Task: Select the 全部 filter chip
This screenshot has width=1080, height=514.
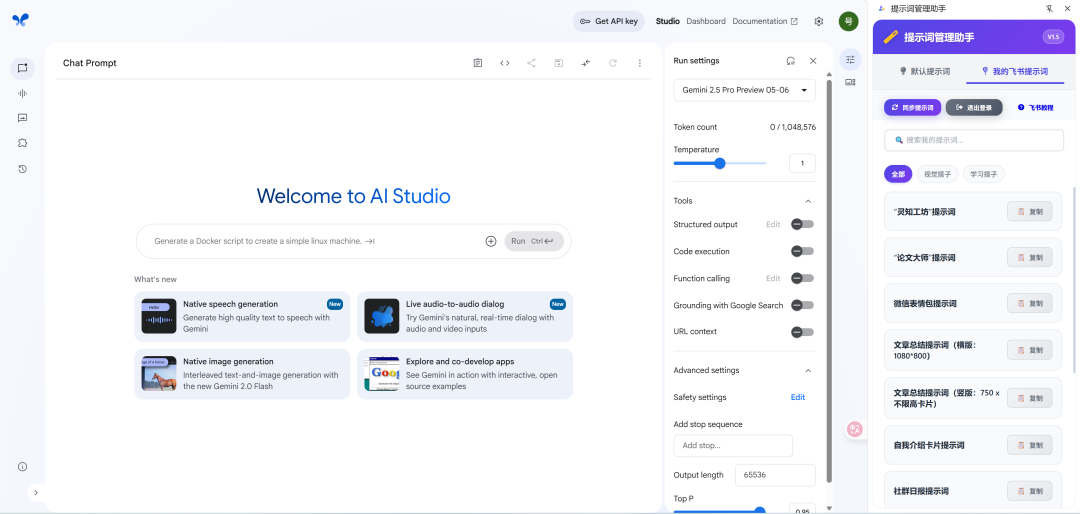Action: coord(898,174)
